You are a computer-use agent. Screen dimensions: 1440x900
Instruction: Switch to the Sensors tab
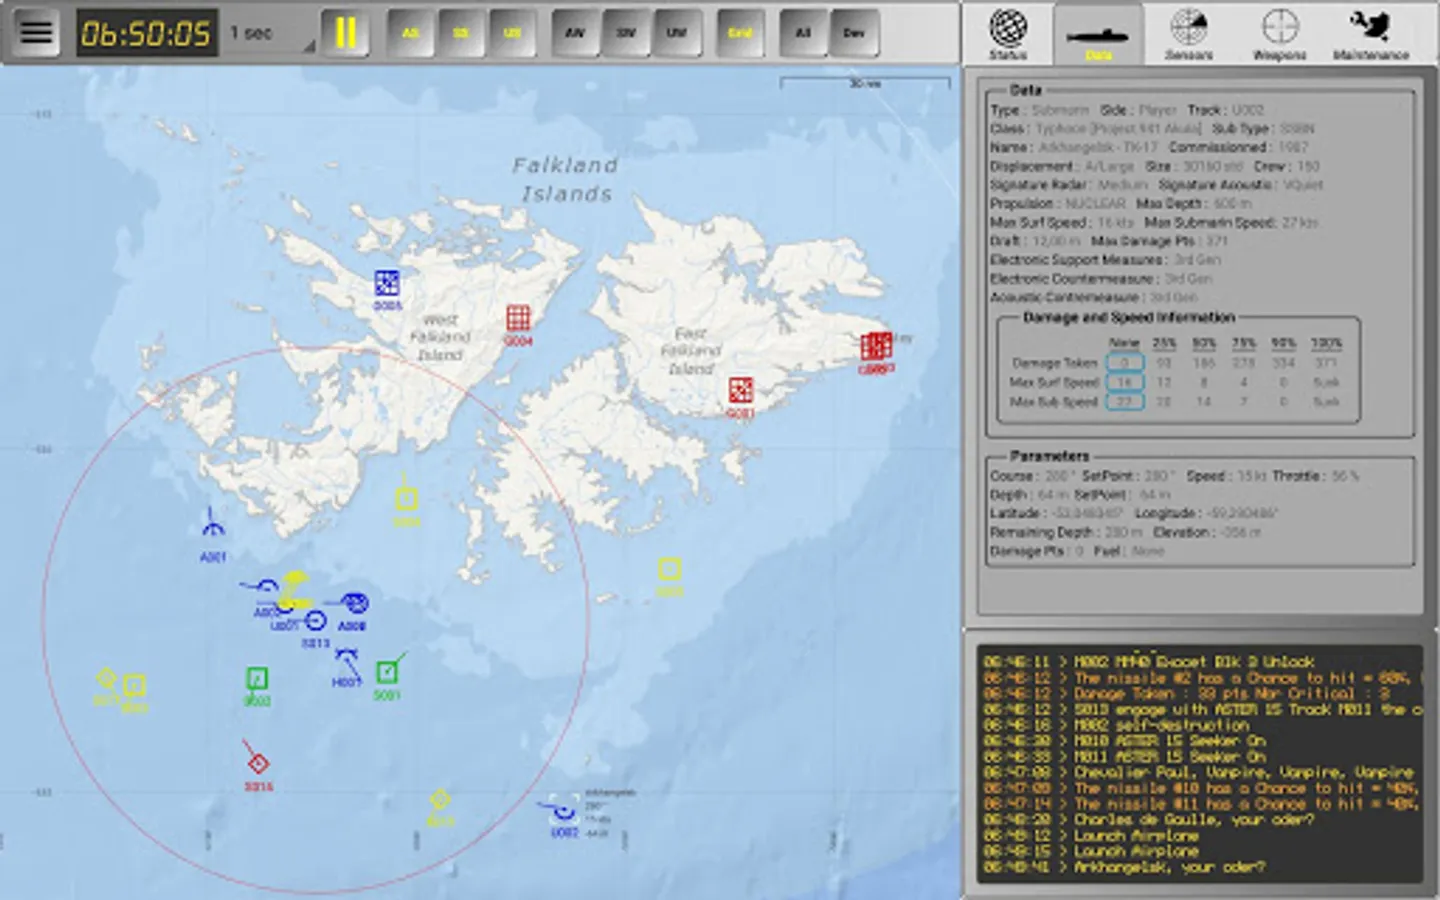point(1188,33)
